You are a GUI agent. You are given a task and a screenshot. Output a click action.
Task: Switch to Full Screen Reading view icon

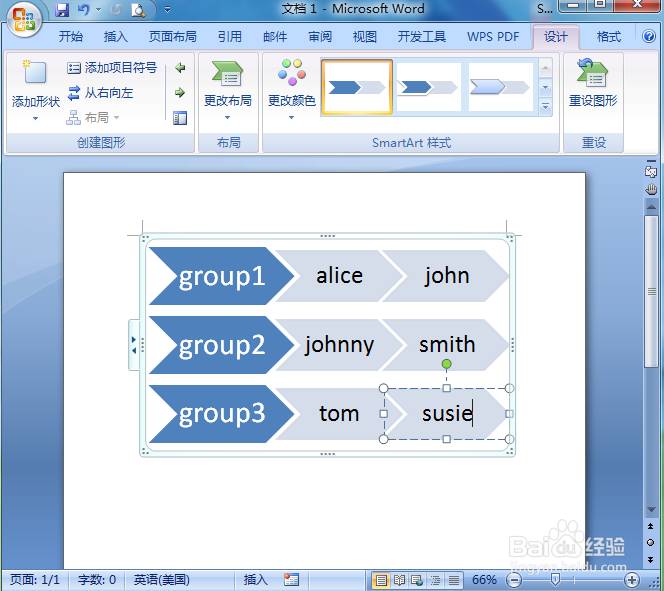click(399, 580)
